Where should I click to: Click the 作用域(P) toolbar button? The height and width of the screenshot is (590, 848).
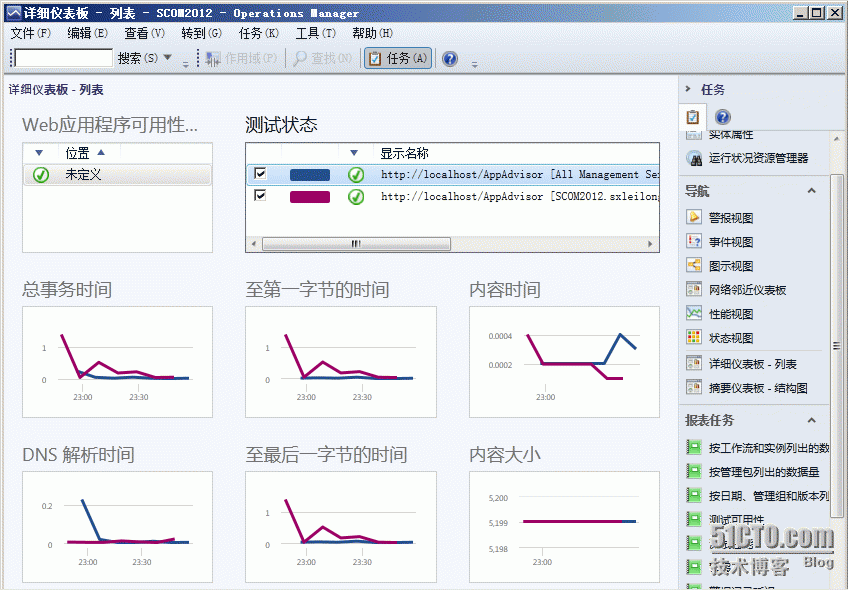(241, 58)
